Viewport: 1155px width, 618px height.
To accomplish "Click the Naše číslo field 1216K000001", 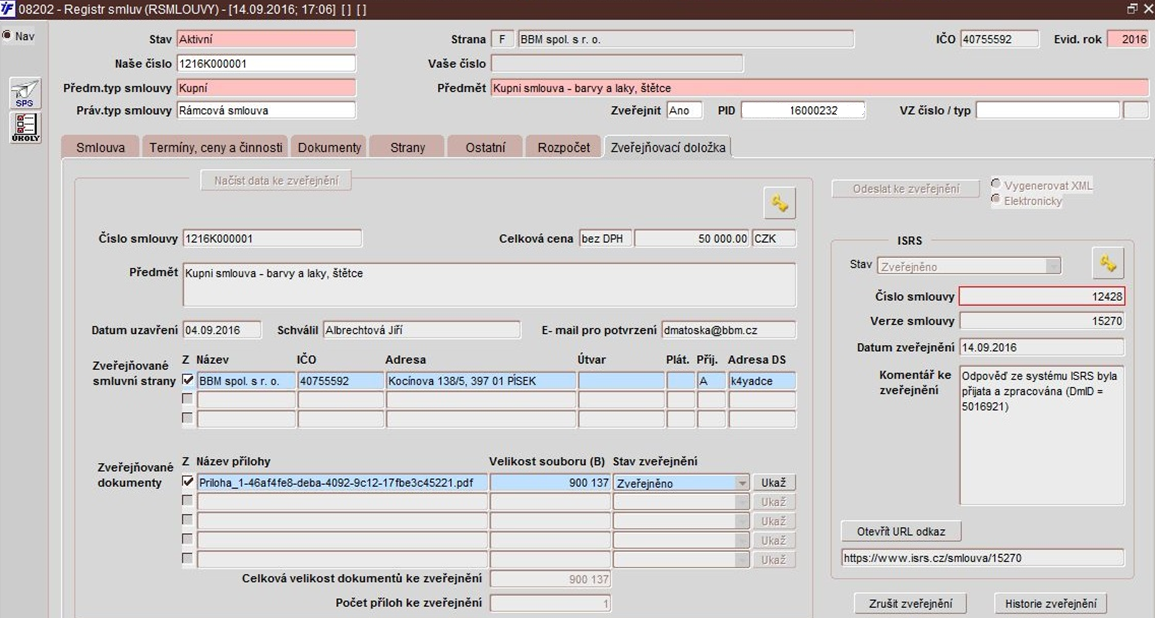I will [x=266, y=63].
